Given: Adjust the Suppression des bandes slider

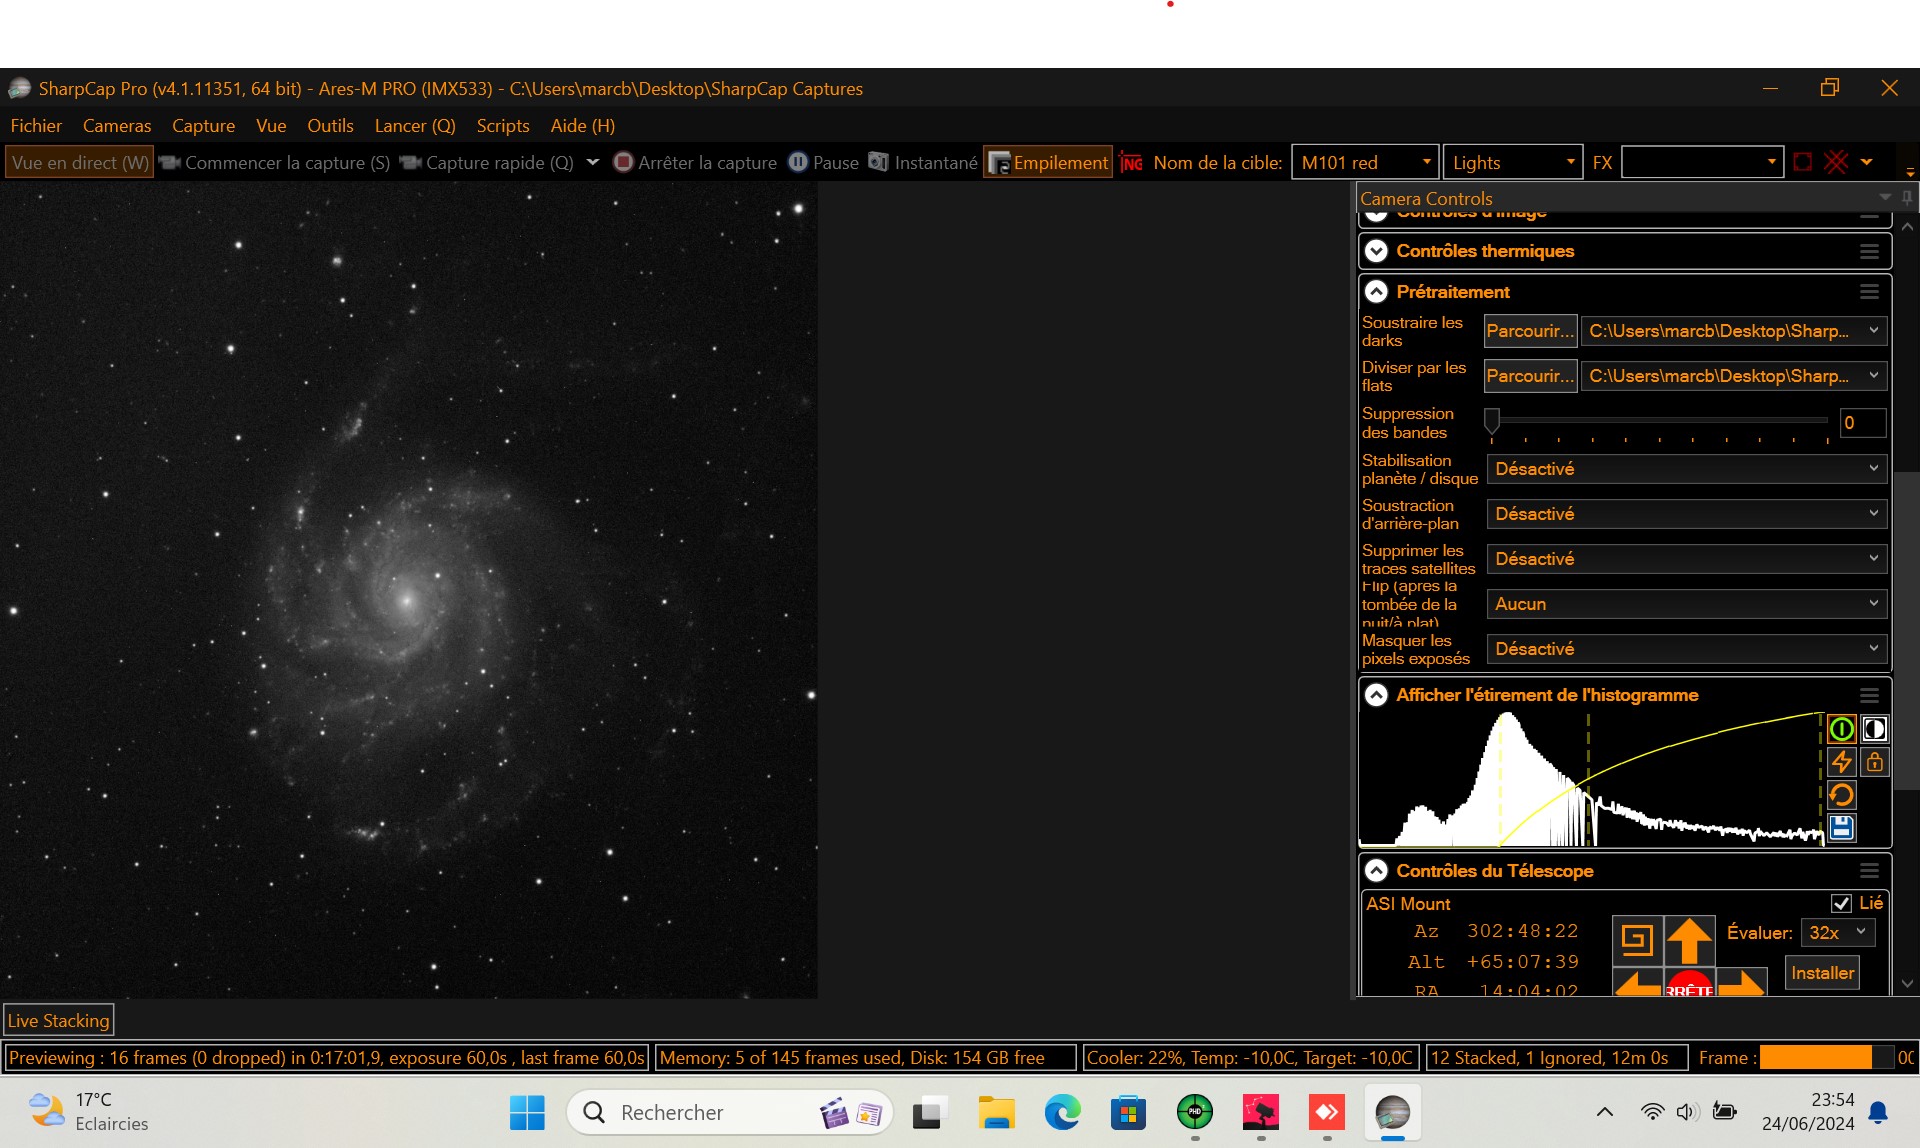Looking at the screenshot, I should 1494,421.
